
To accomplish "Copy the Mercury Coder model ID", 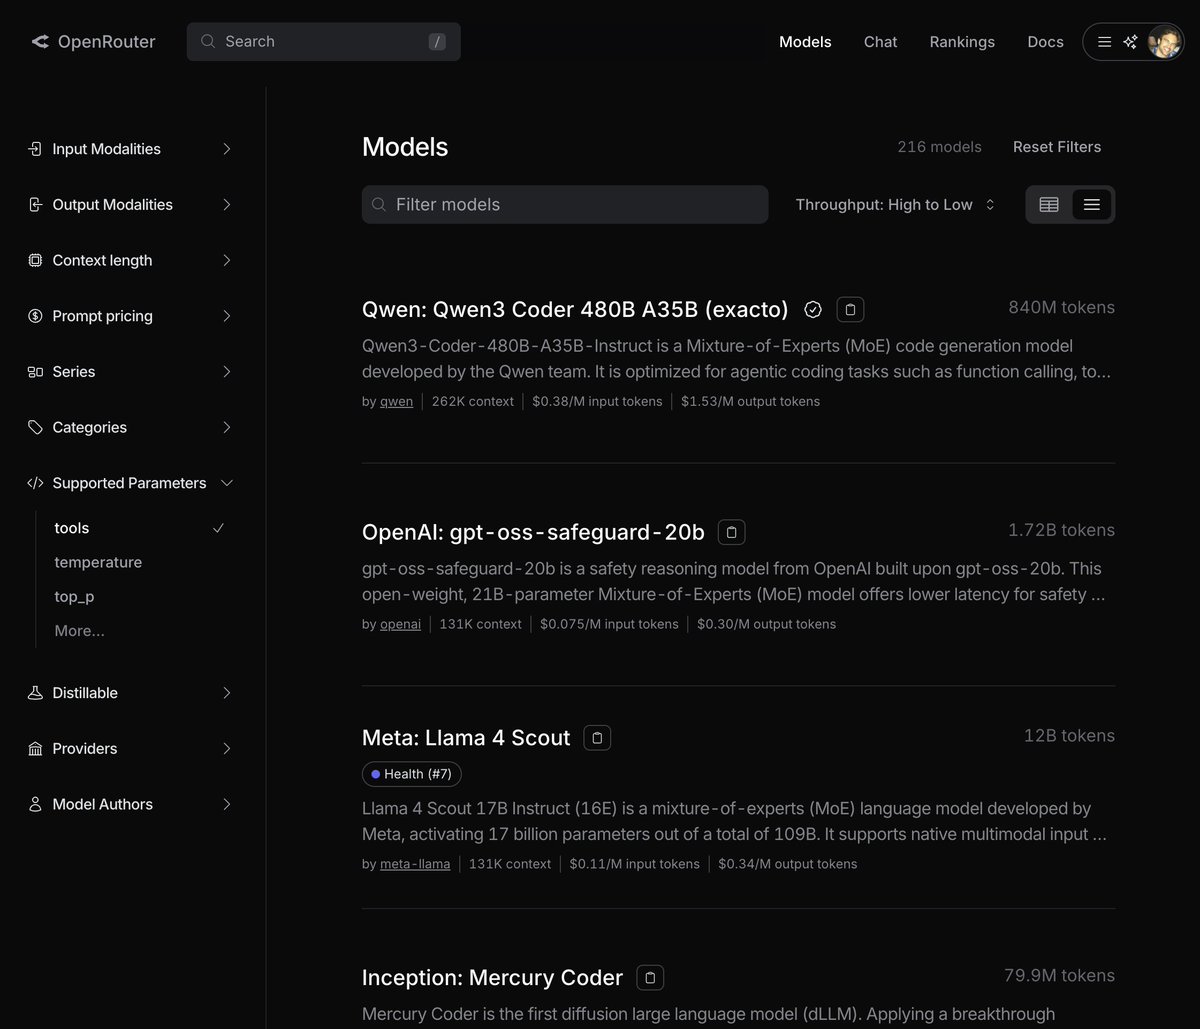I will tap(650, 978).
